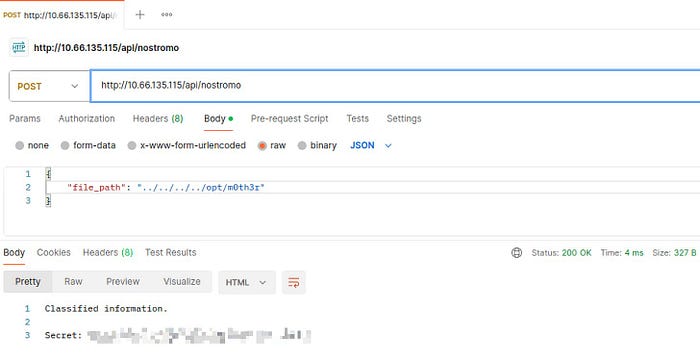Open the response Headers (8) tab
Screen dimensions: 700x362
[108, 253]
